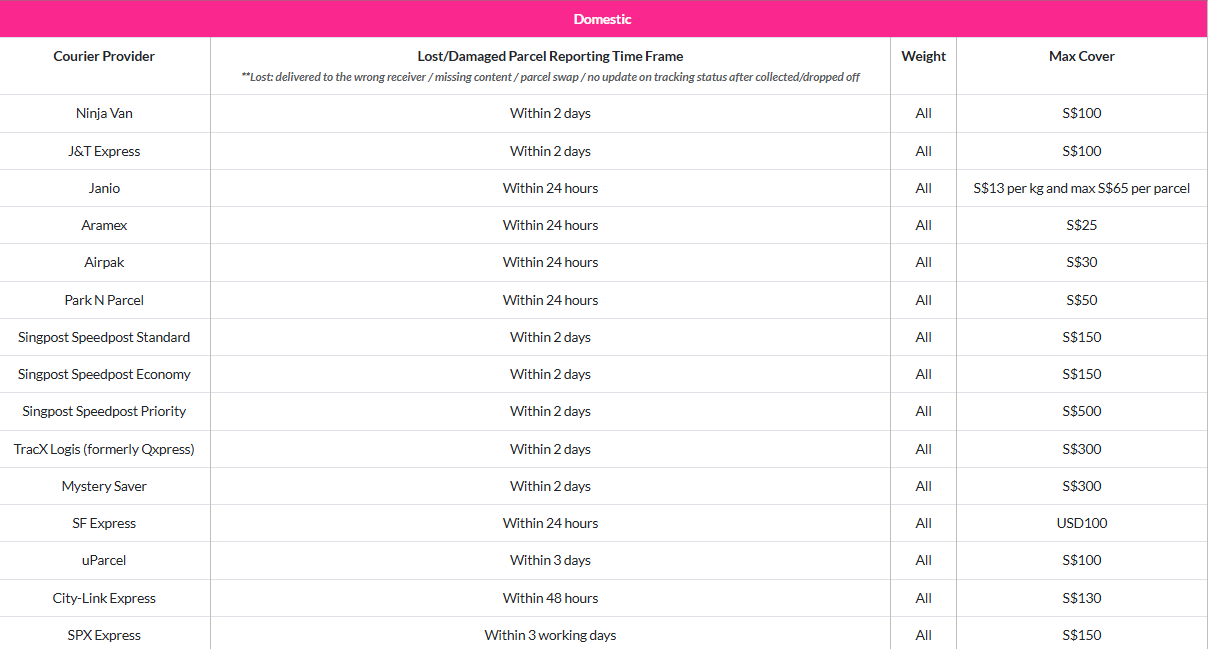Click Mystery Saver's Within 2 days cell
Viewport: 1212px width, 649px height.
pos(550,486)
